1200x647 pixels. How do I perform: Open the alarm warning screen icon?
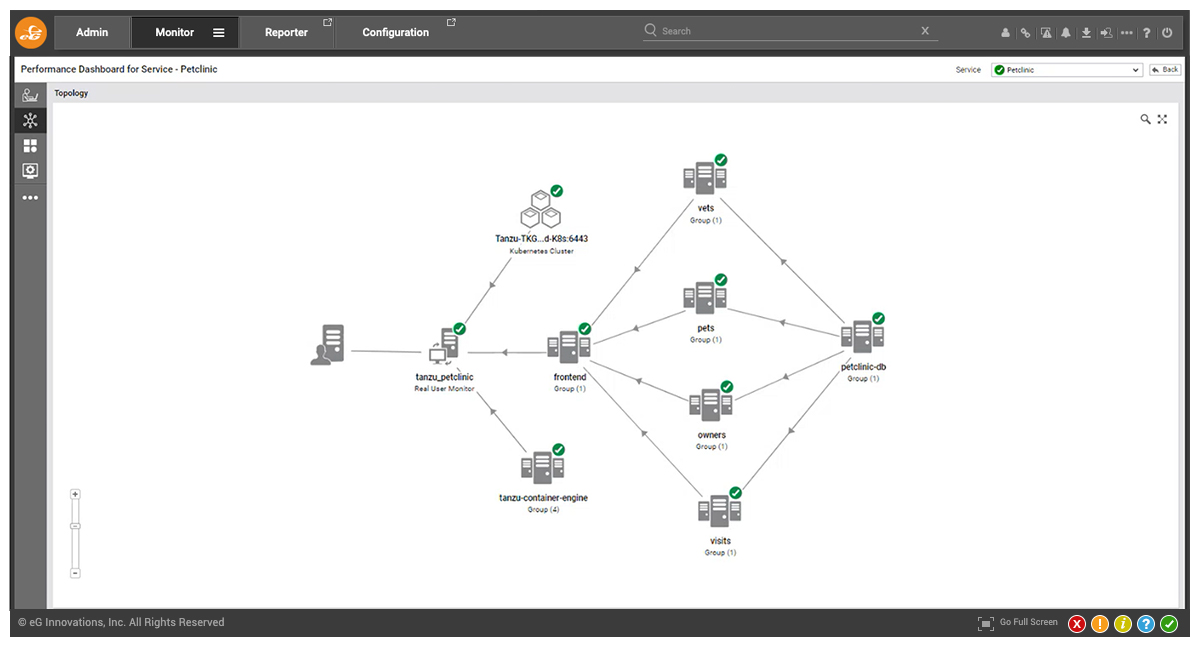tap(1046, 33)
